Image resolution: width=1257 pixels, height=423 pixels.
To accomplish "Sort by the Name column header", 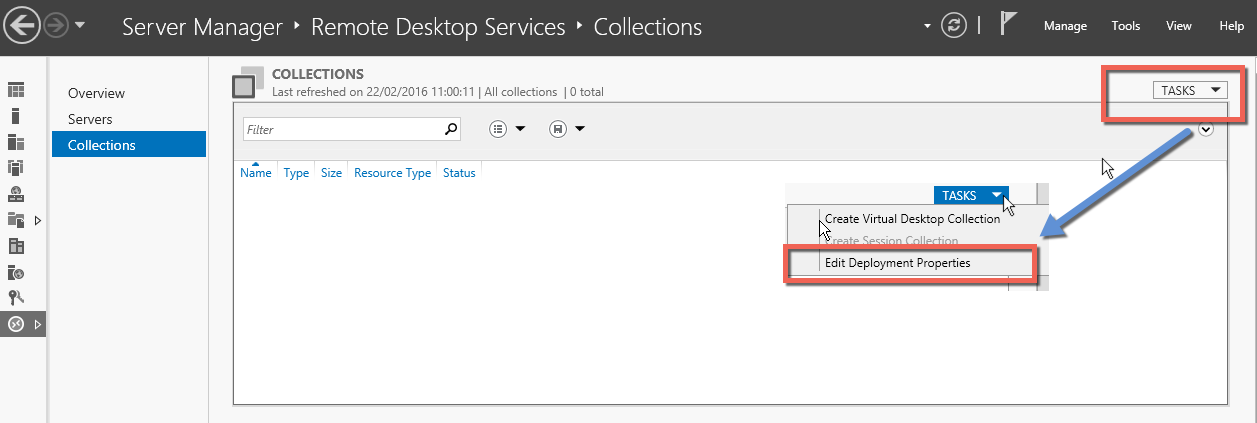I will tap(256, 173).
